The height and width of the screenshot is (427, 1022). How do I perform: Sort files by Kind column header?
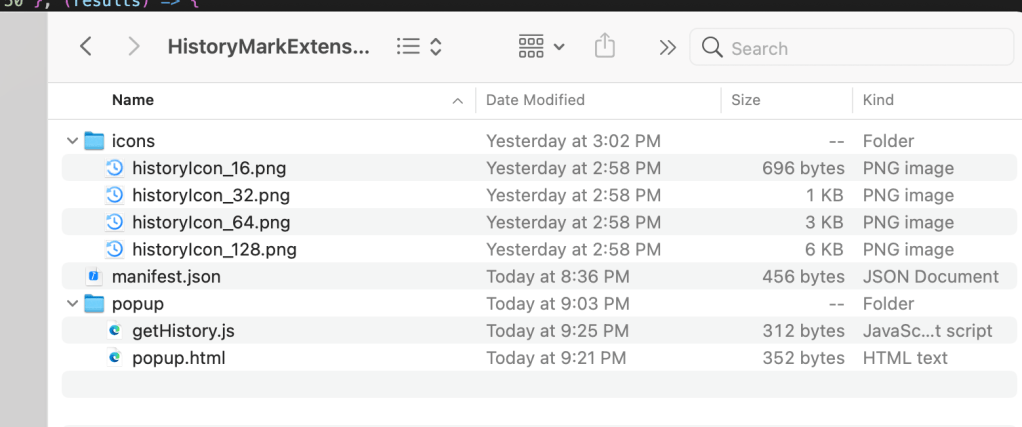(x=878, y=100)
